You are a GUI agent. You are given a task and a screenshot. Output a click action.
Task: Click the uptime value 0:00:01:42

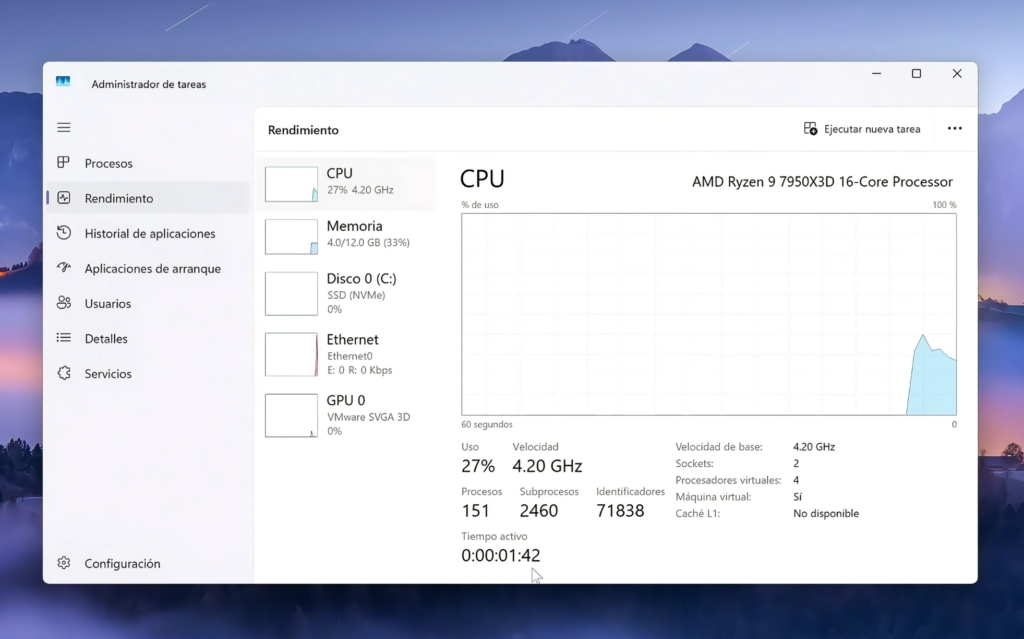point(501,555)
